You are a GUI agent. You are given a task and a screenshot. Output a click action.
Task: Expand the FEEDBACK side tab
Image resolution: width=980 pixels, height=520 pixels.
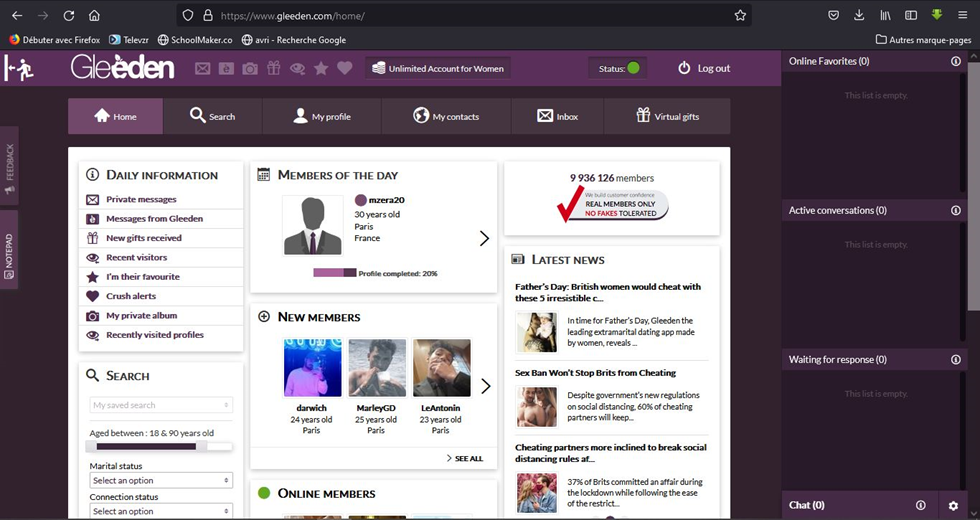pyautogui.click(x=9, y=167)
